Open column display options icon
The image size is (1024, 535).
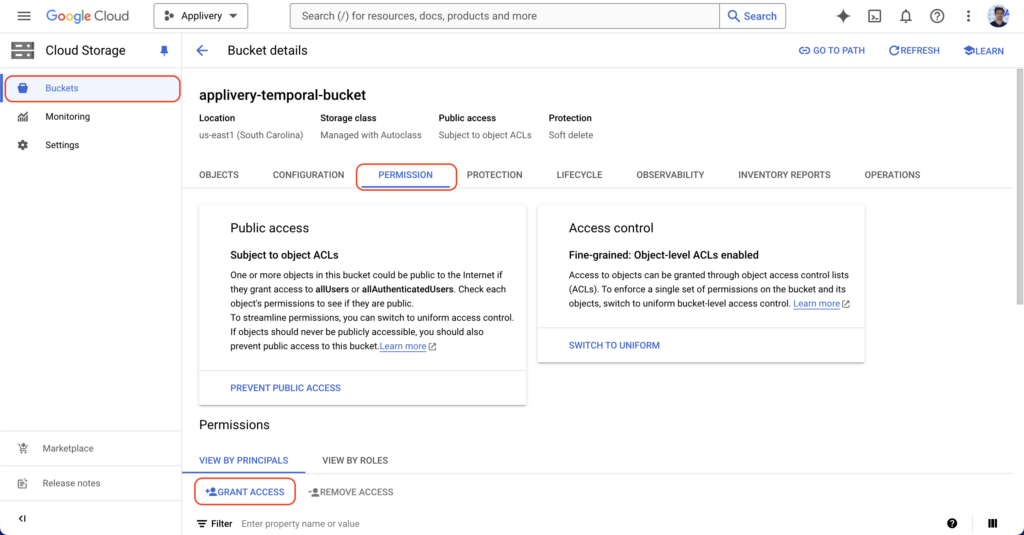993,523
